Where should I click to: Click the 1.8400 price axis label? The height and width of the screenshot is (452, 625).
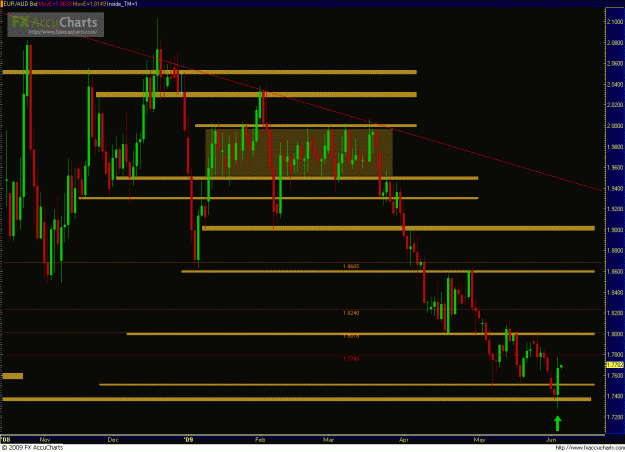pyautogui.click(x=615, y=292)
